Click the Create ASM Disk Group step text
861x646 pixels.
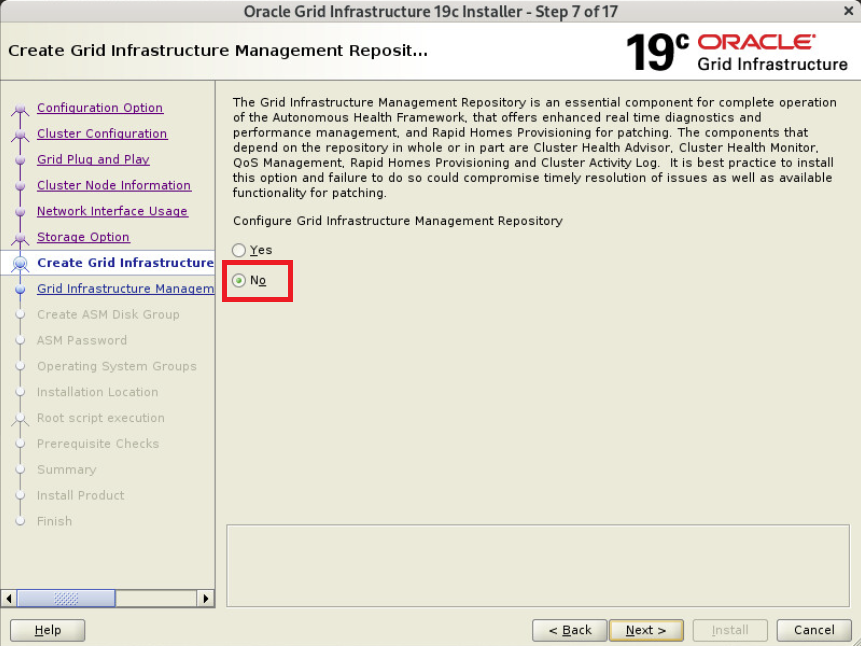tap(108, 314)
